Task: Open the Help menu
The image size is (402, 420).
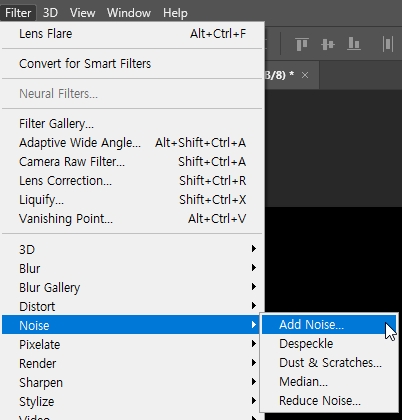Action: point(175,13)
